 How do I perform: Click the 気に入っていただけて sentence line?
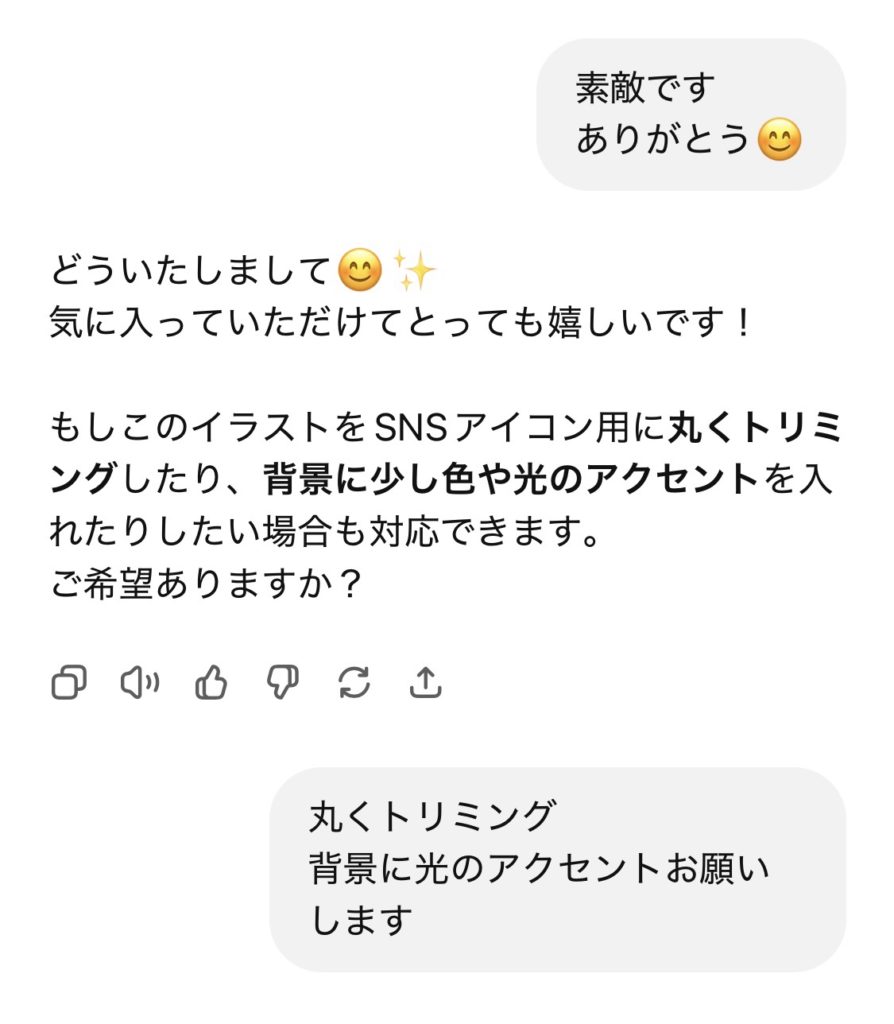coord(400,323)
